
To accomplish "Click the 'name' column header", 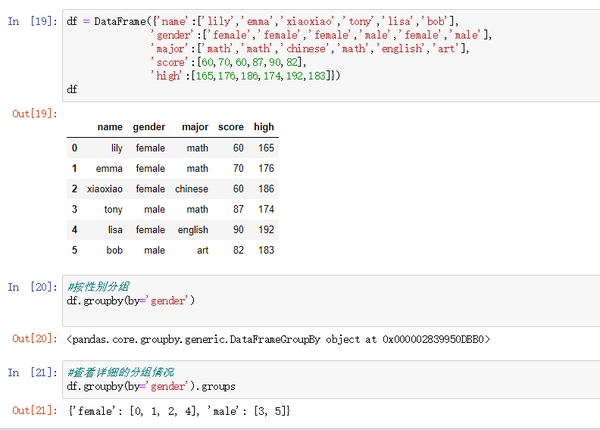I will (110, 127).
